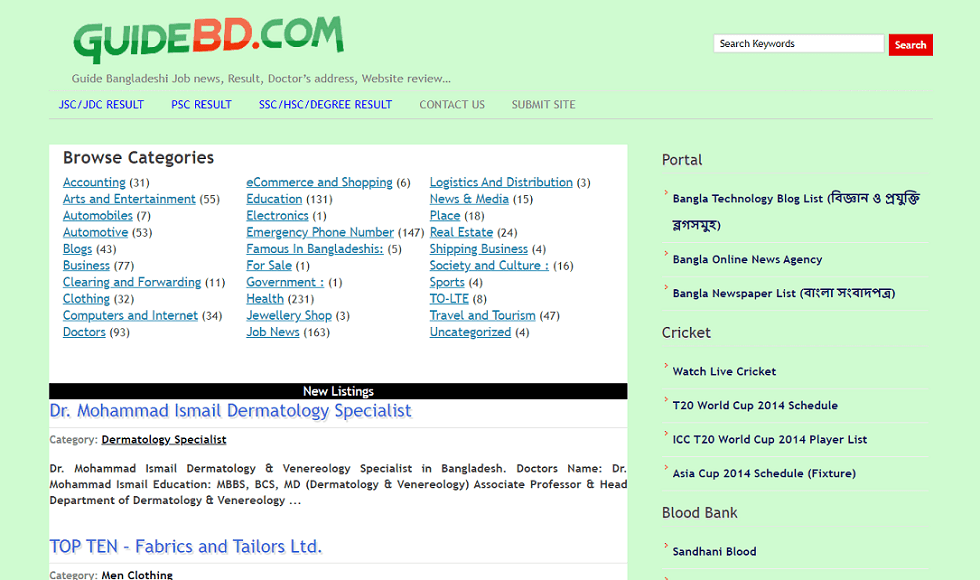Open the CONTACT US page
980x580 pixels.
451,104
